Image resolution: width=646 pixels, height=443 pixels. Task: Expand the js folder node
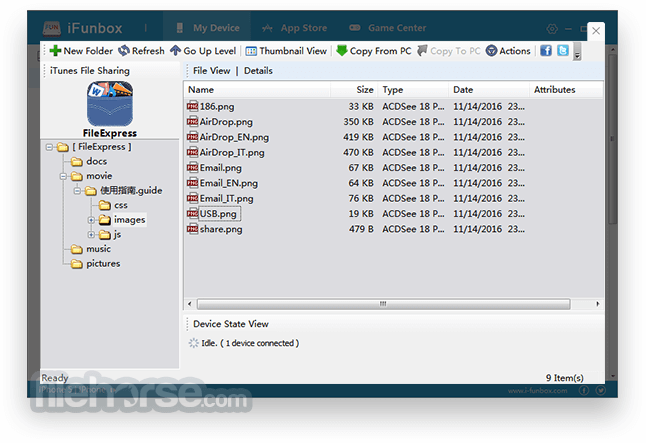(x=91, y=234)
